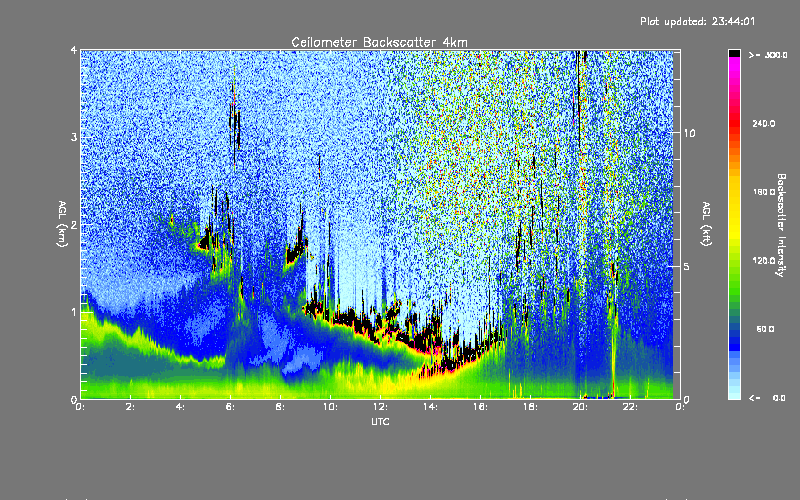This screenshot has width=800, height=500.
Task: Click the '5' tick on the kft axis
Action: (x=687, y=267)
